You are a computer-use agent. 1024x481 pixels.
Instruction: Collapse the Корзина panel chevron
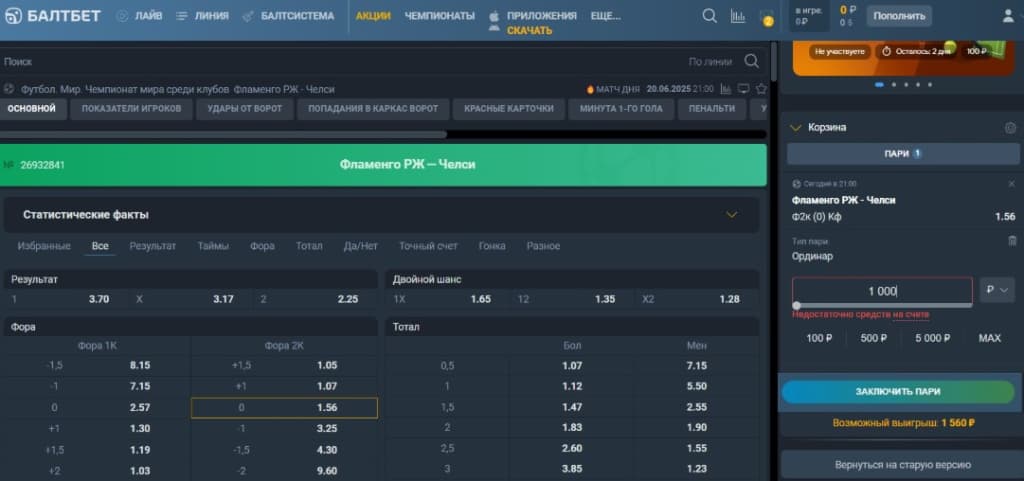tap(795, 128)
